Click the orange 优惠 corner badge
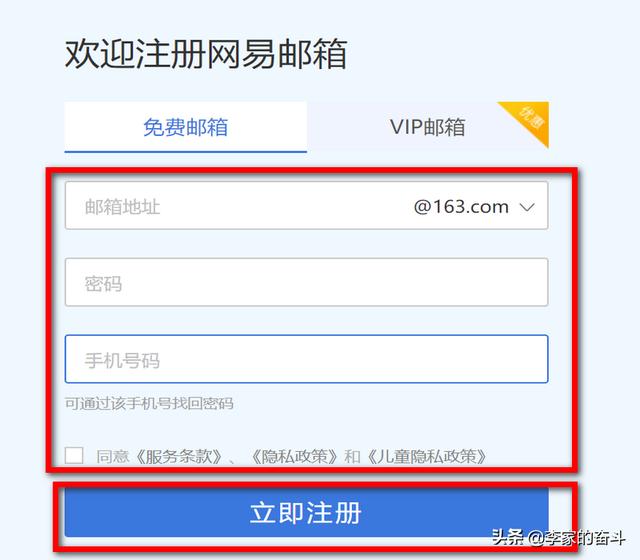640x560 pixels. (530, 120)
